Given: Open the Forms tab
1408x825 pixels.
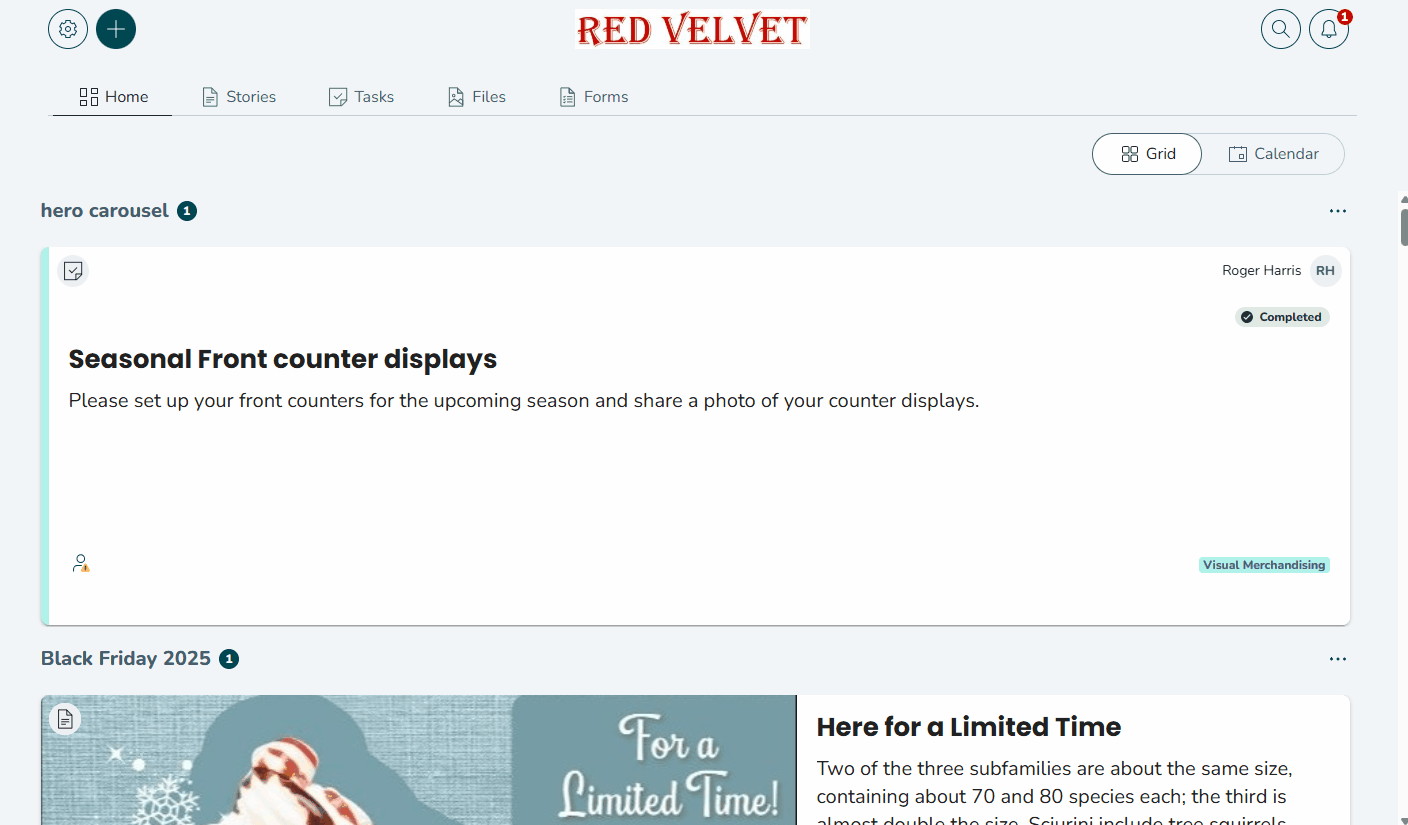Looking at the screenshot, I should tap(594, 97).
